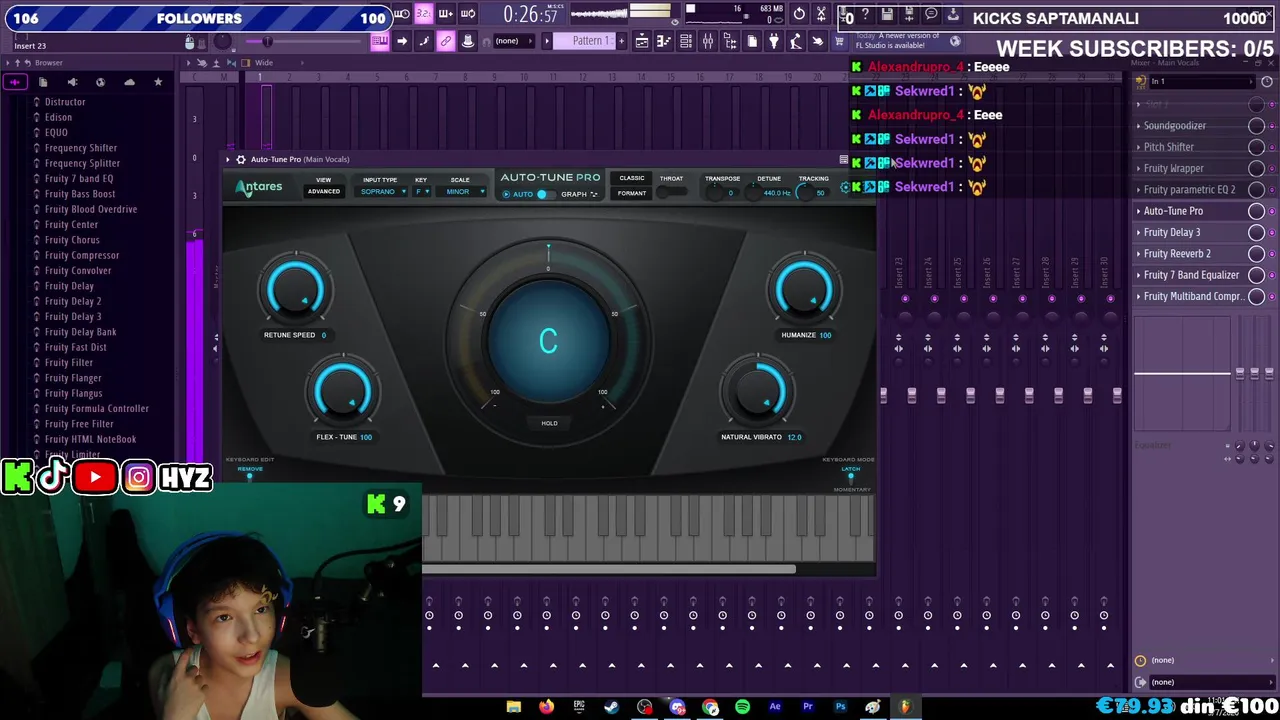Select Fruity Chorus in the Browser
This screenshot has height=720, width=1280.
(x=72, y=240)
